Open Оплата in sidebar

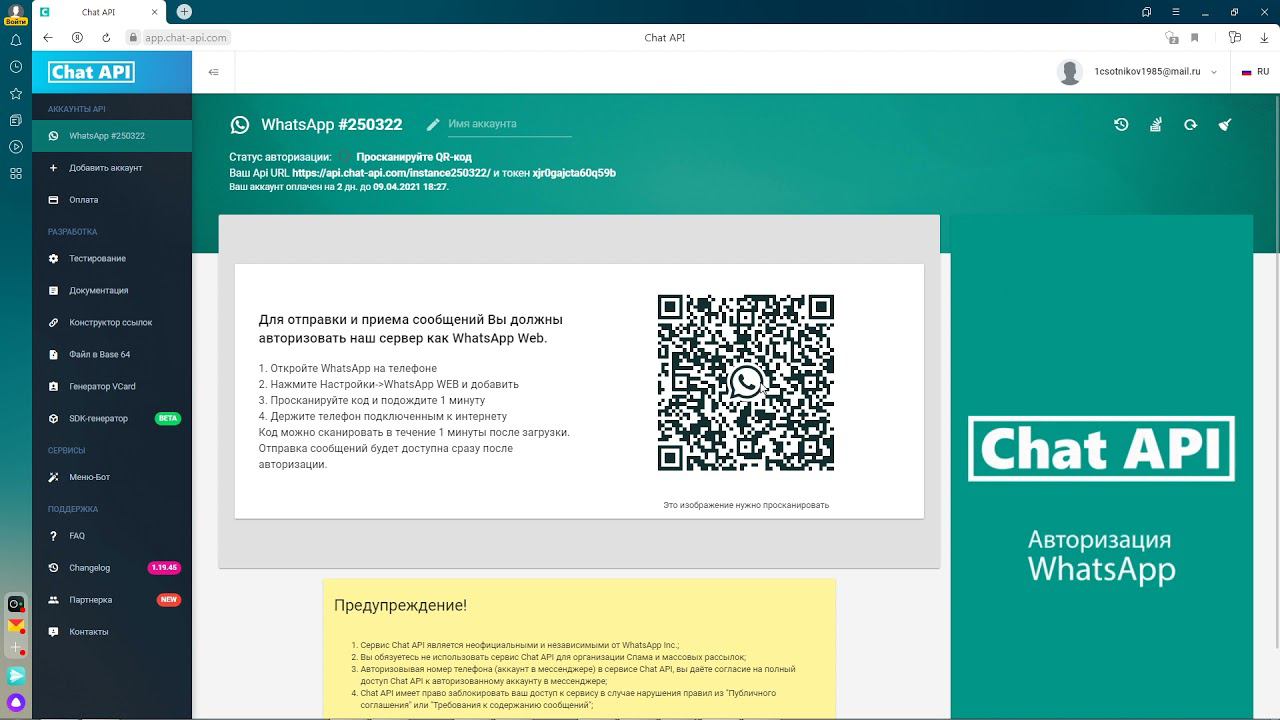(112, 200)
